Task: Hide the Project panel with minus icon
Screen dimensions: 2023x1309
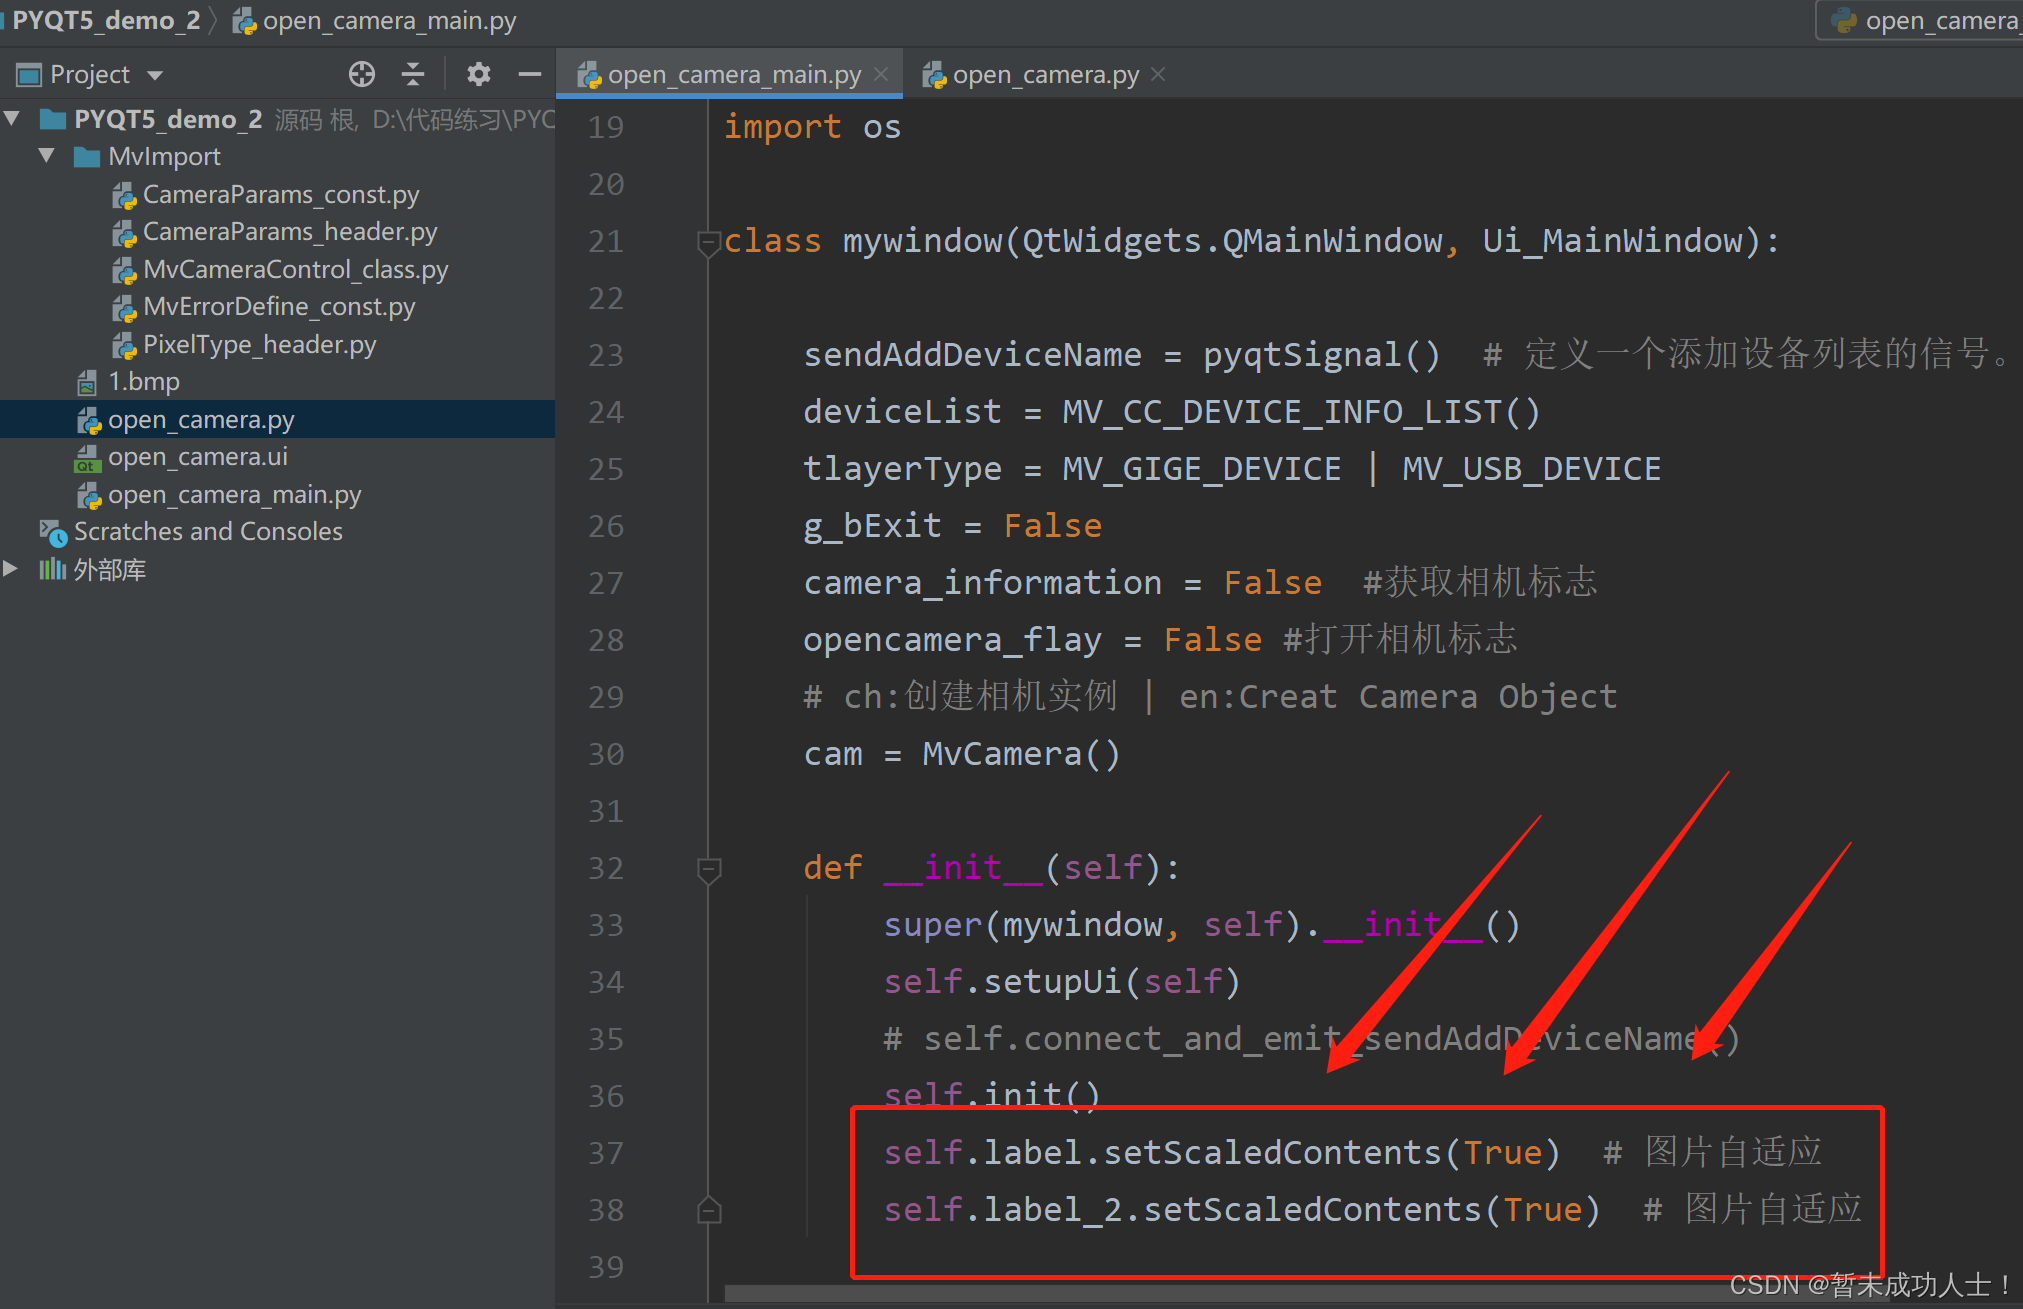Action: coord(530,74)
